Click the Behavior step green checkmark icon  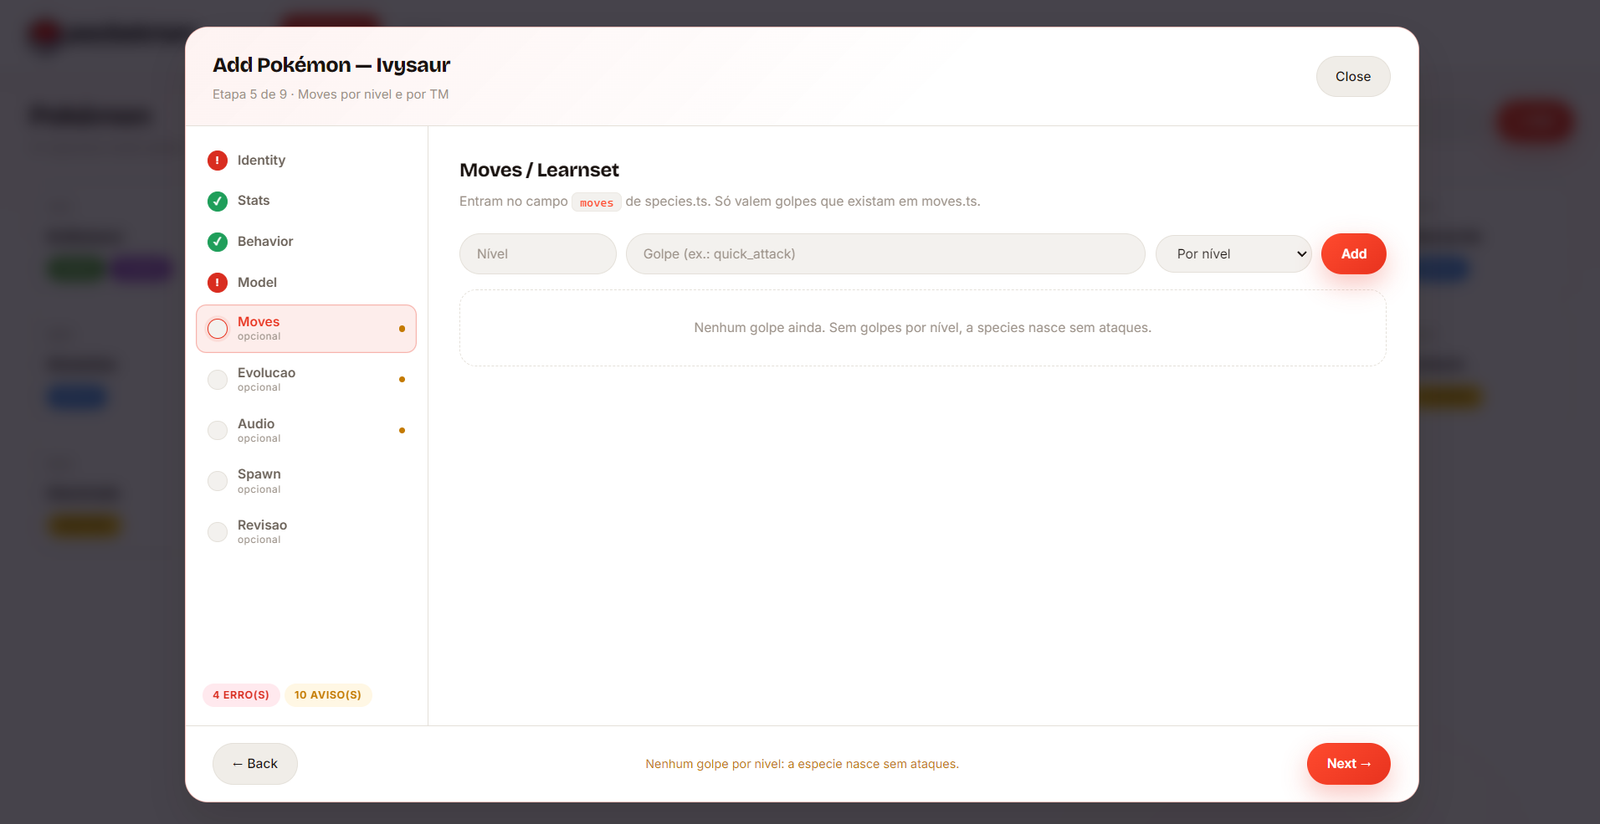[x=217, y=242]
